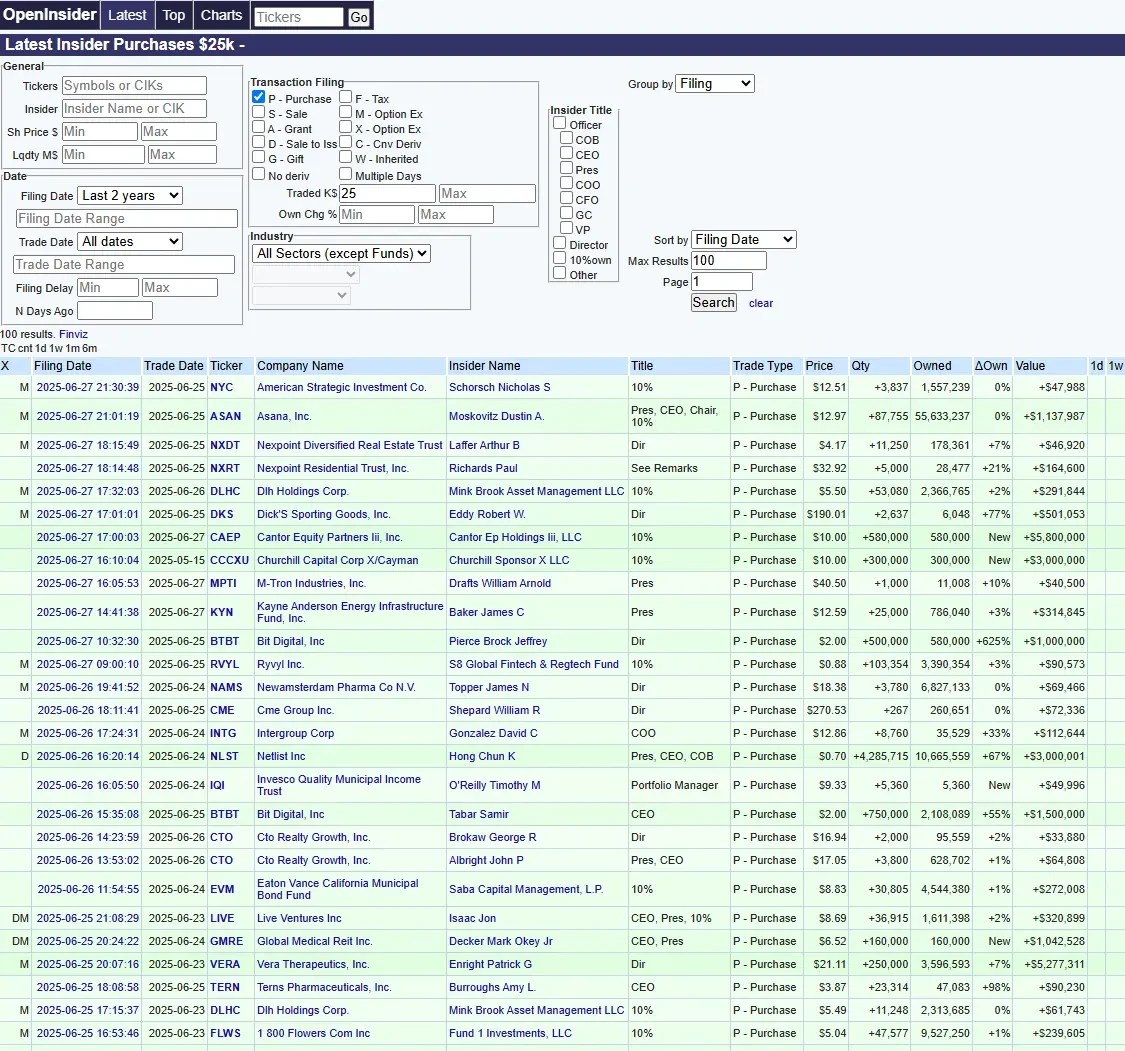
Task: Open the Pierce Brock Jeffrey insider link
Action: (498, 641)
